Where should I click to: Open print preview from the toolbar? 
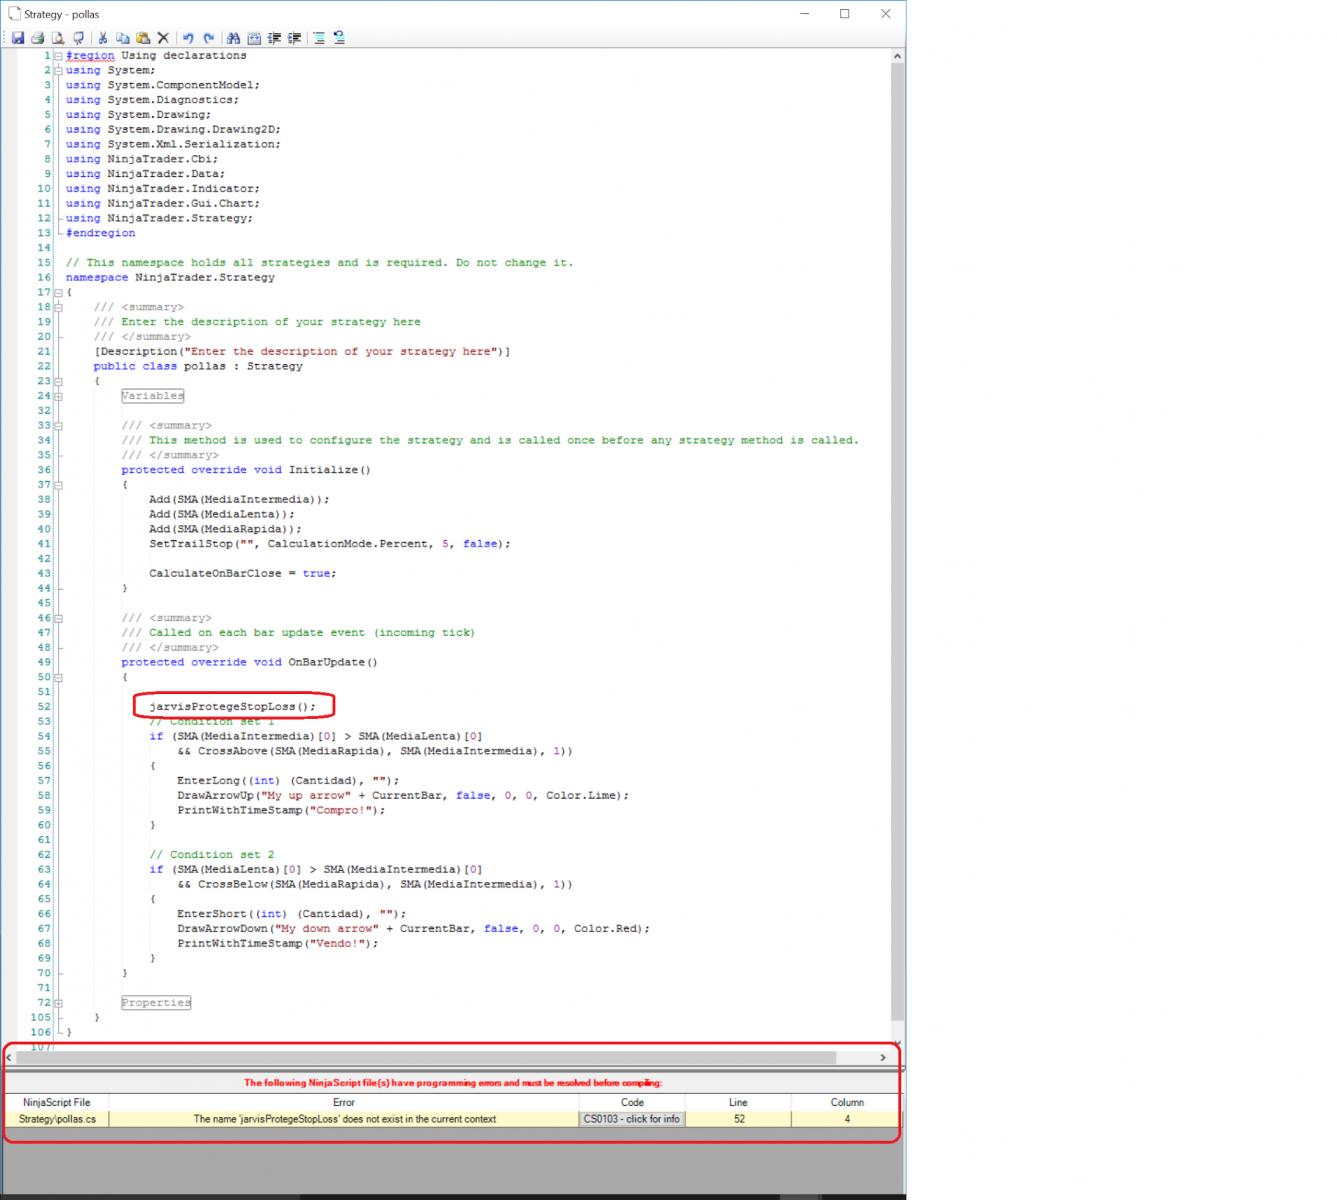[x=58, y=38]
